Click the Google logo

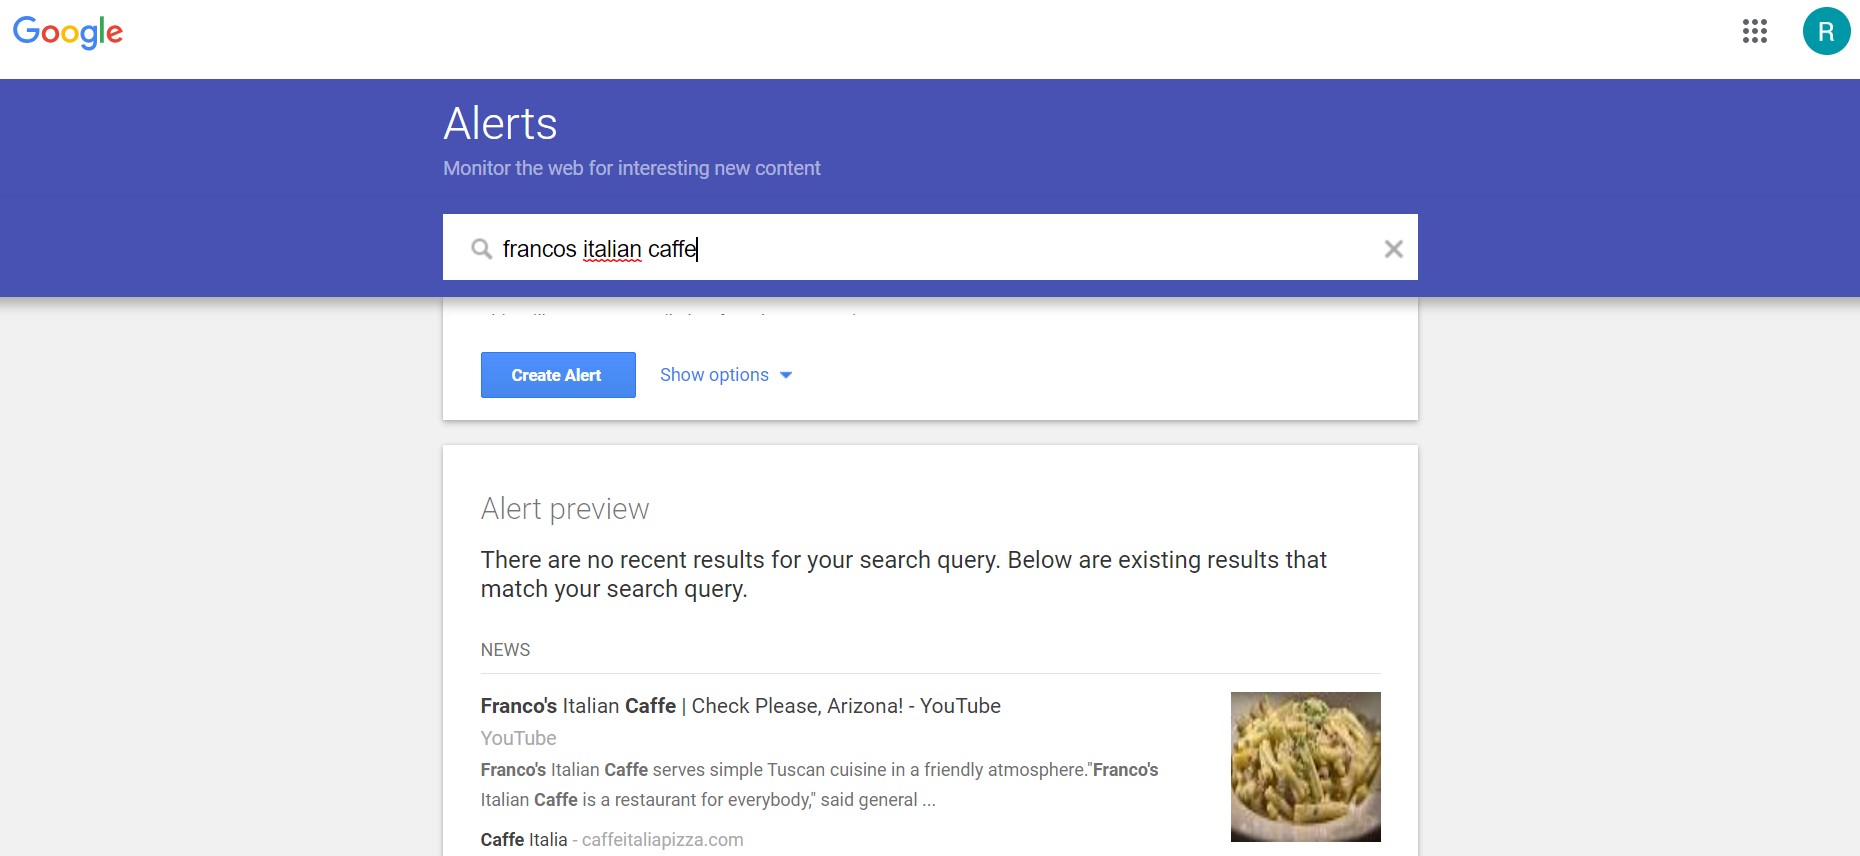click(68, 33)
